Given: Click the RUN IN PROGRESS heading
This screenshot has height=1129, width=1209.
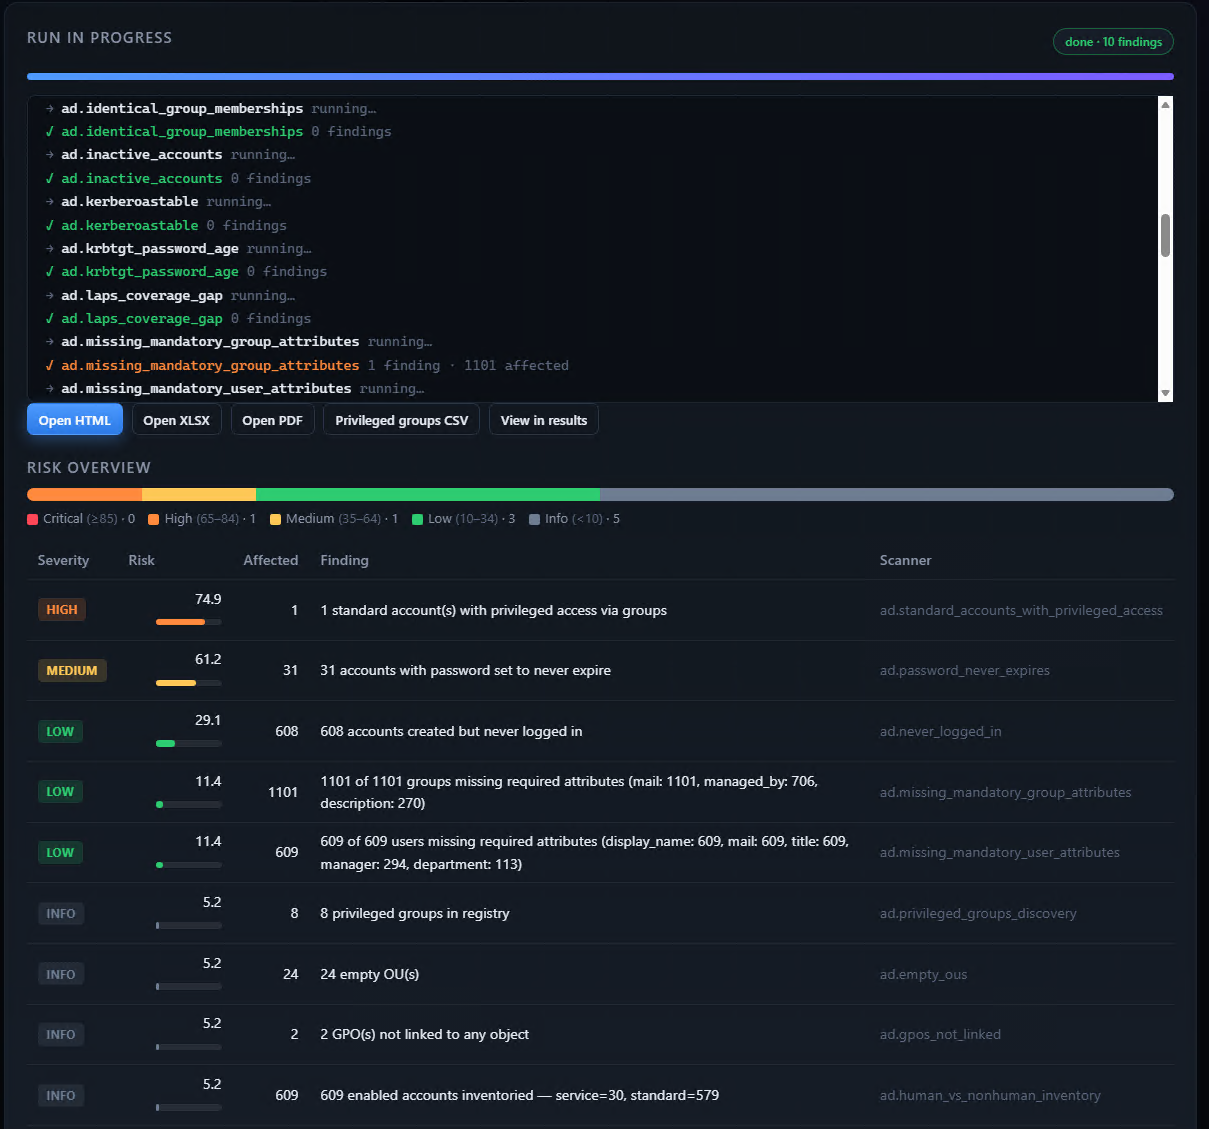Looking at the screenshot, I should [99, 38].
